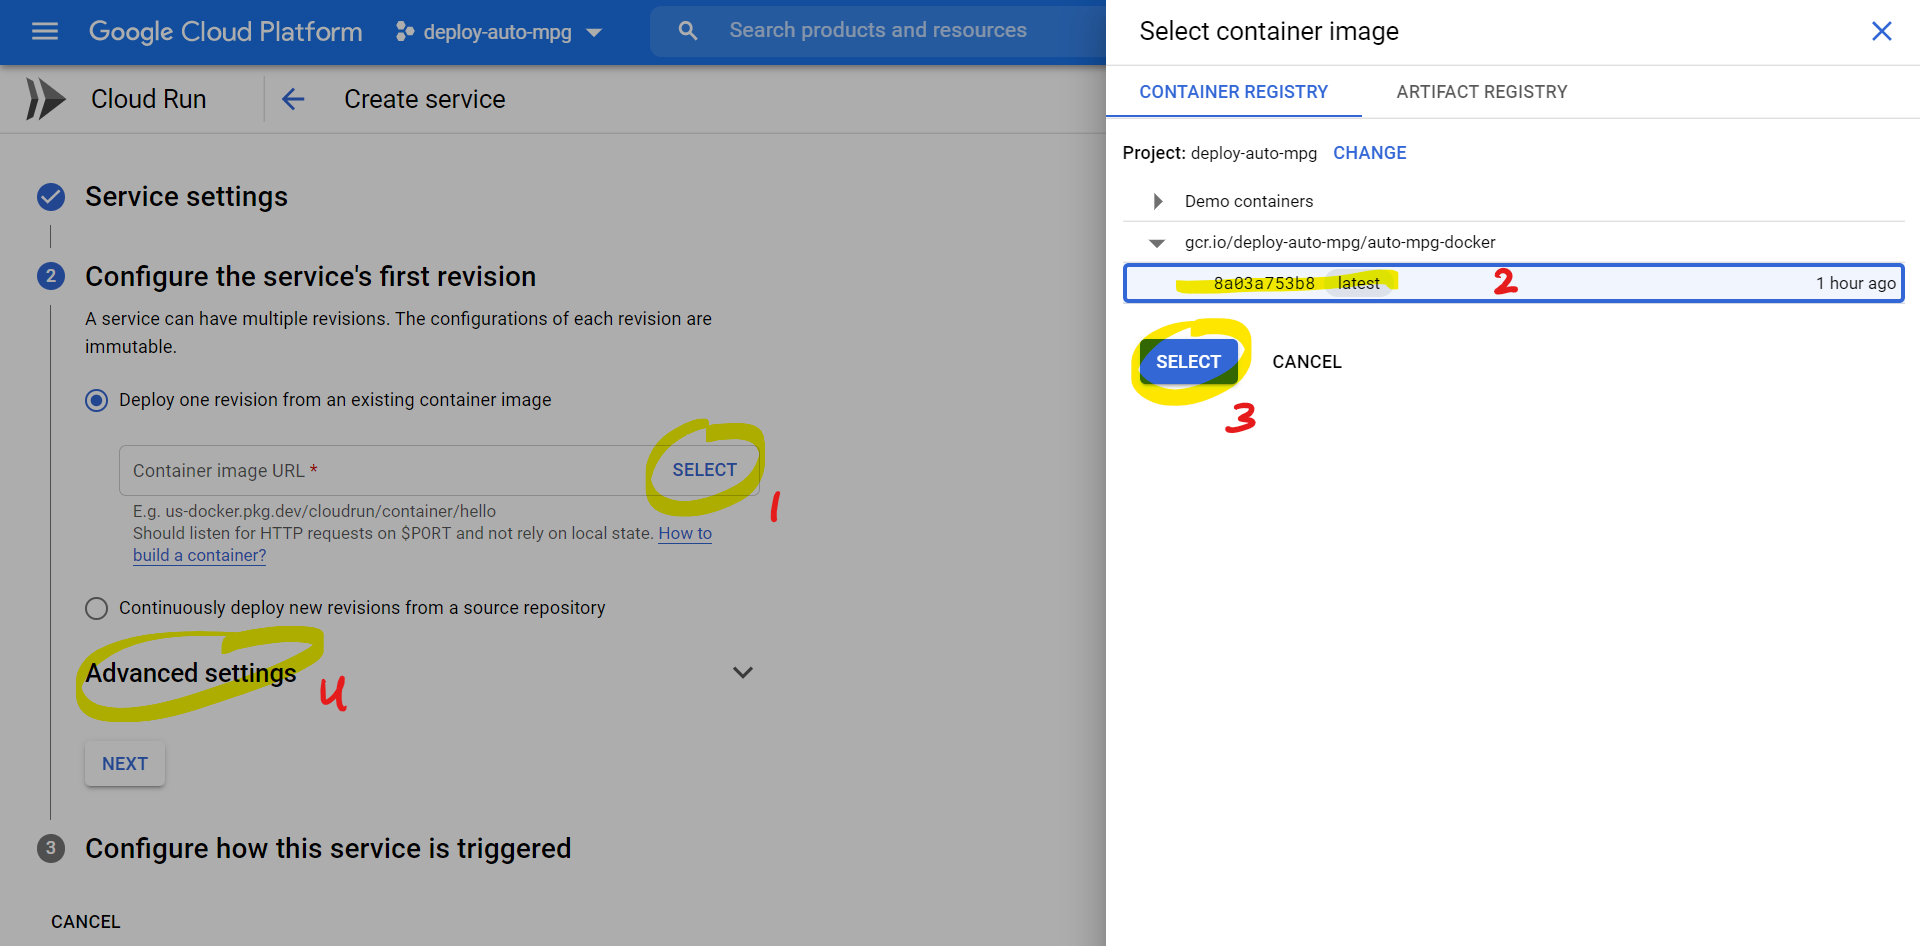Click the step 2 circle icon
This screenshot has height=946, width=1920.
[51, 276]
